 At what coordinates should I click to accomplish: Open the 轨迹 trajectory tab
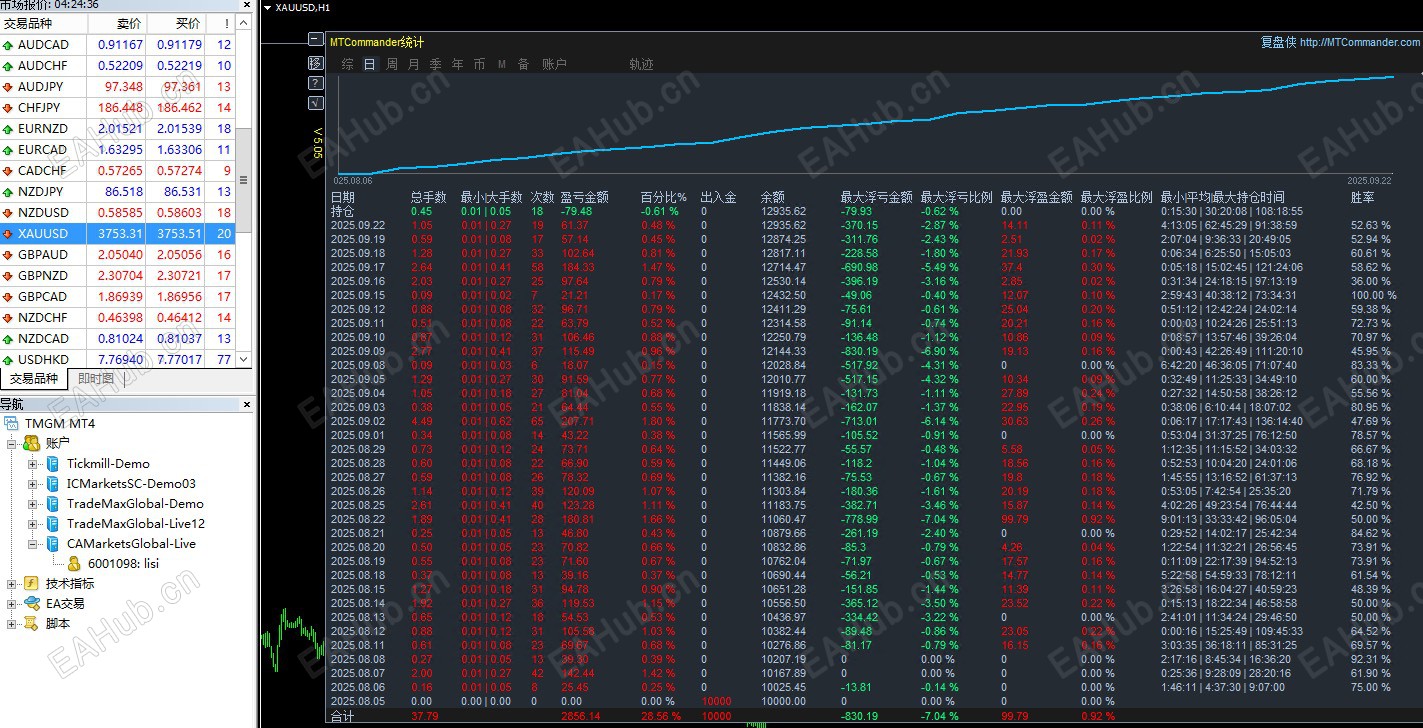641,64
